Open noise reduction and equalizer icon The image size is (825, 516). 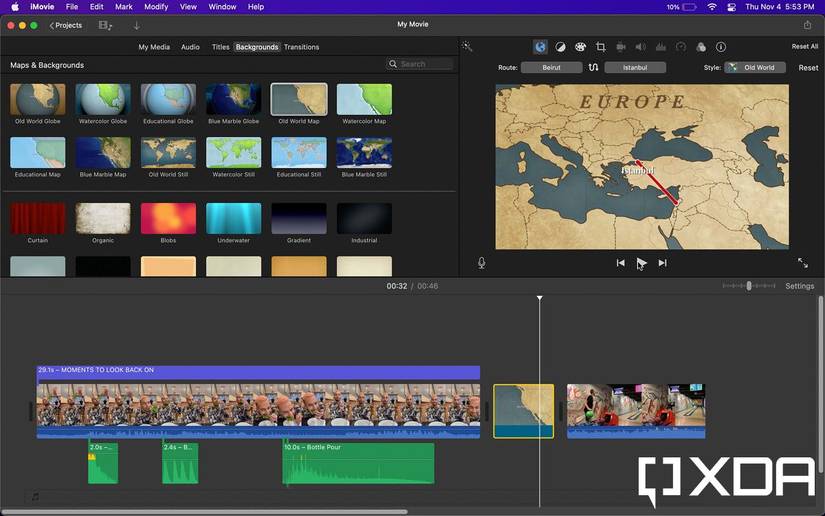[660, 47]
